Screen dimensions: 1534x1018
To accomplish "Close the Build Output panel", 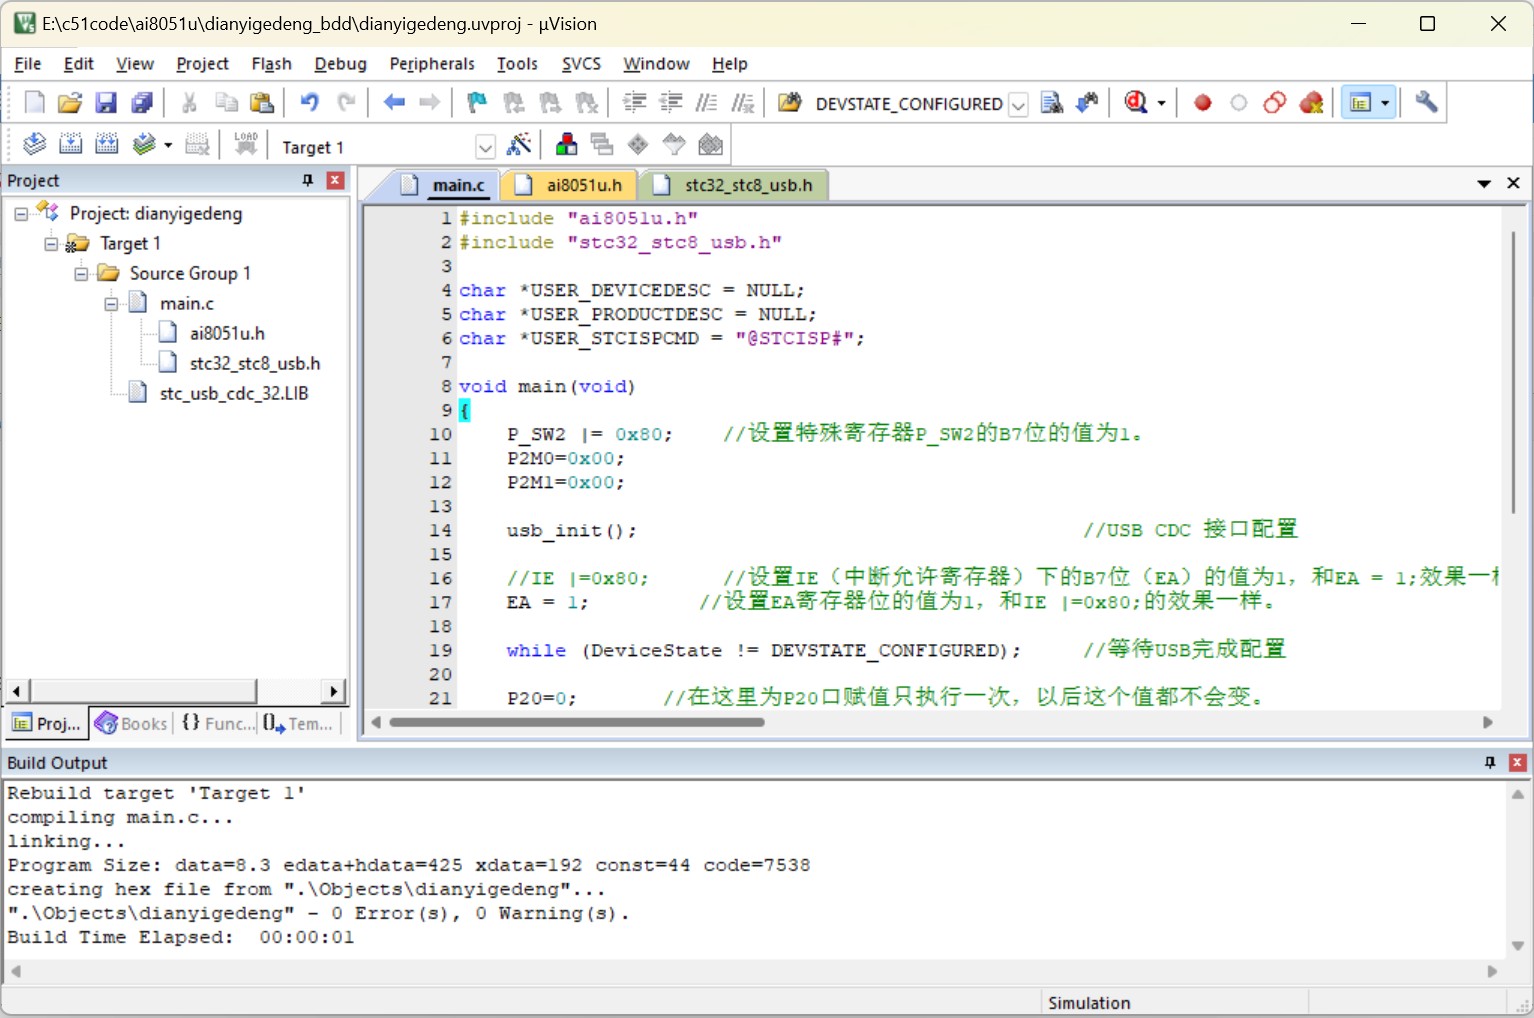I will pyautogui.click(x=1517, y=762).
